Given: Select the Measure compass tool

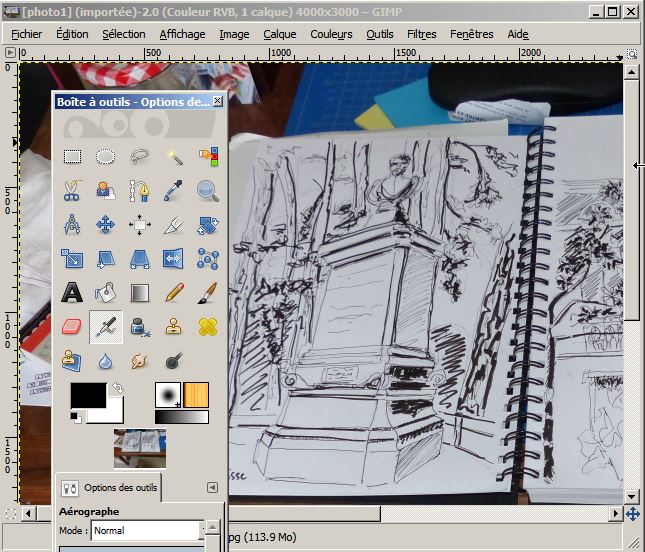Looking at the screenshot, I should coord(72,225).
